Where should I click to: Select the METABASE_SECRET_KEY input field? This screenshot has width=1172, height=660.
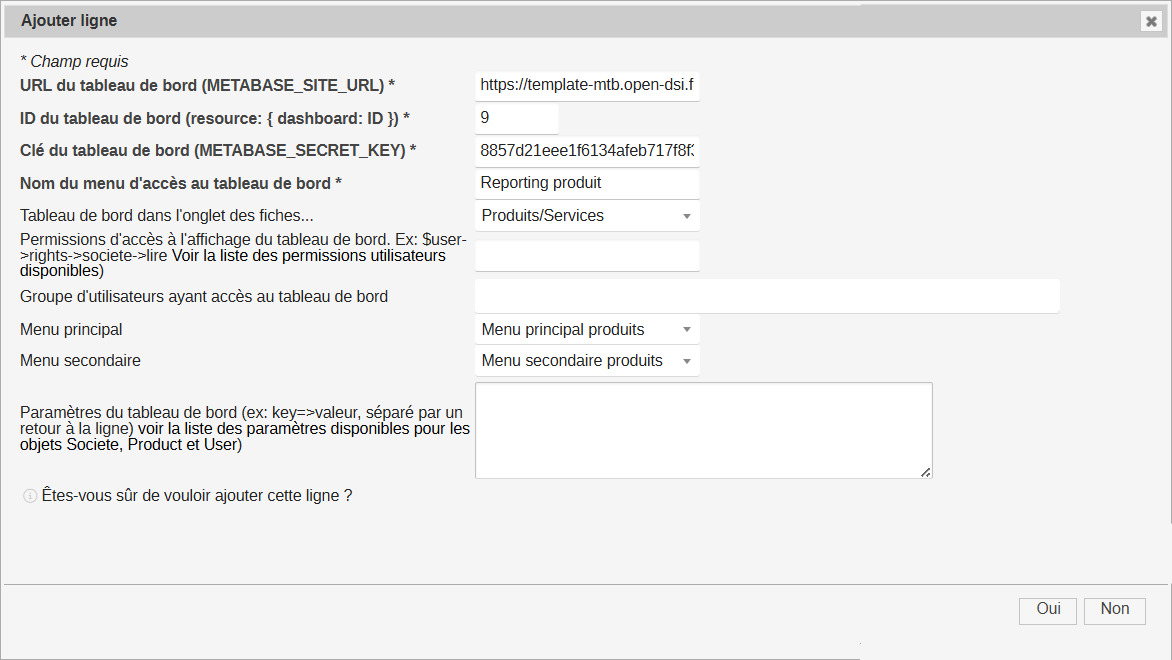587,151
